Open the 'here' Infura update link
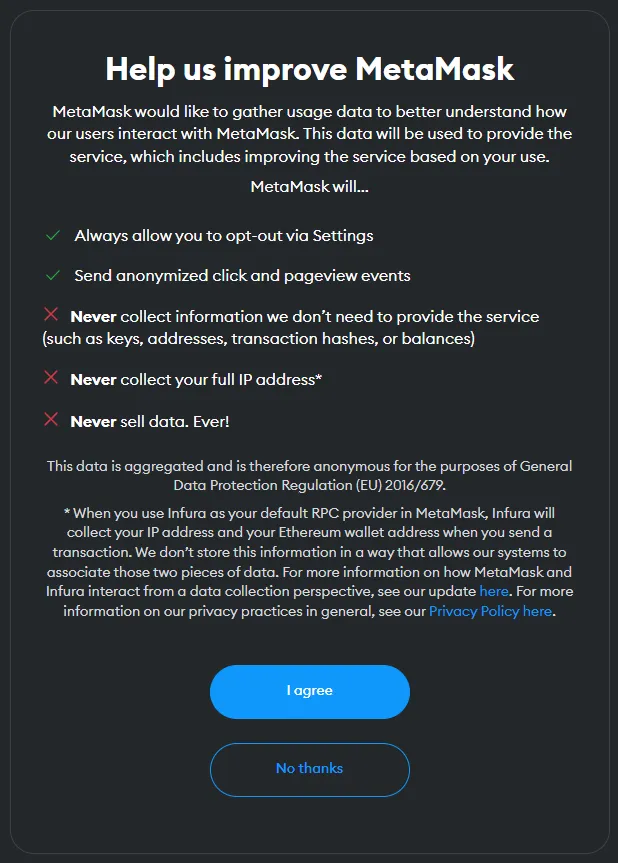Screen dimensions: 618x863 494,591
